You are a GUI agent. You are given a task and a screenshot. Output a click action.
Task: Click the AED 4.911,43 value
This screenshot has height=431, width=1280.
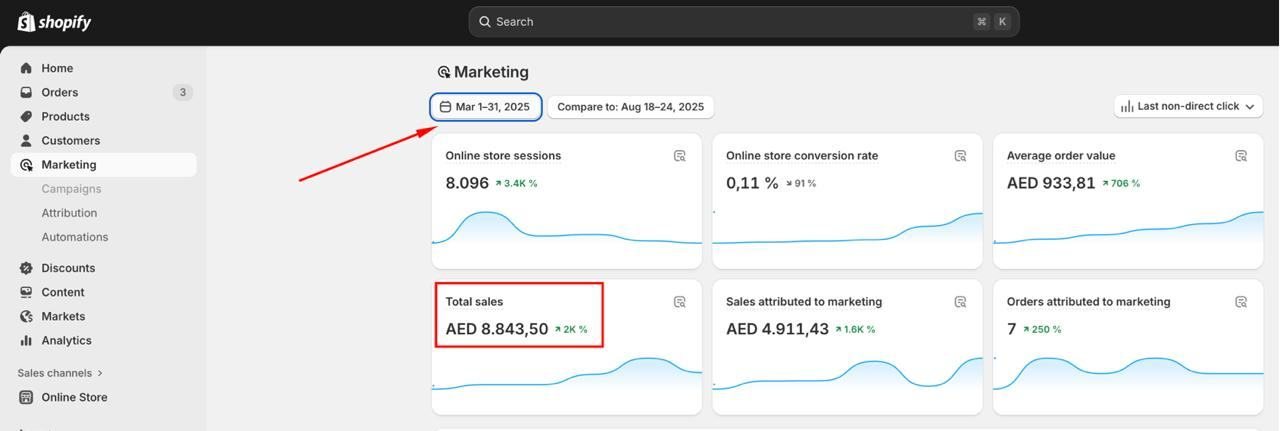(x=777, y=329)
